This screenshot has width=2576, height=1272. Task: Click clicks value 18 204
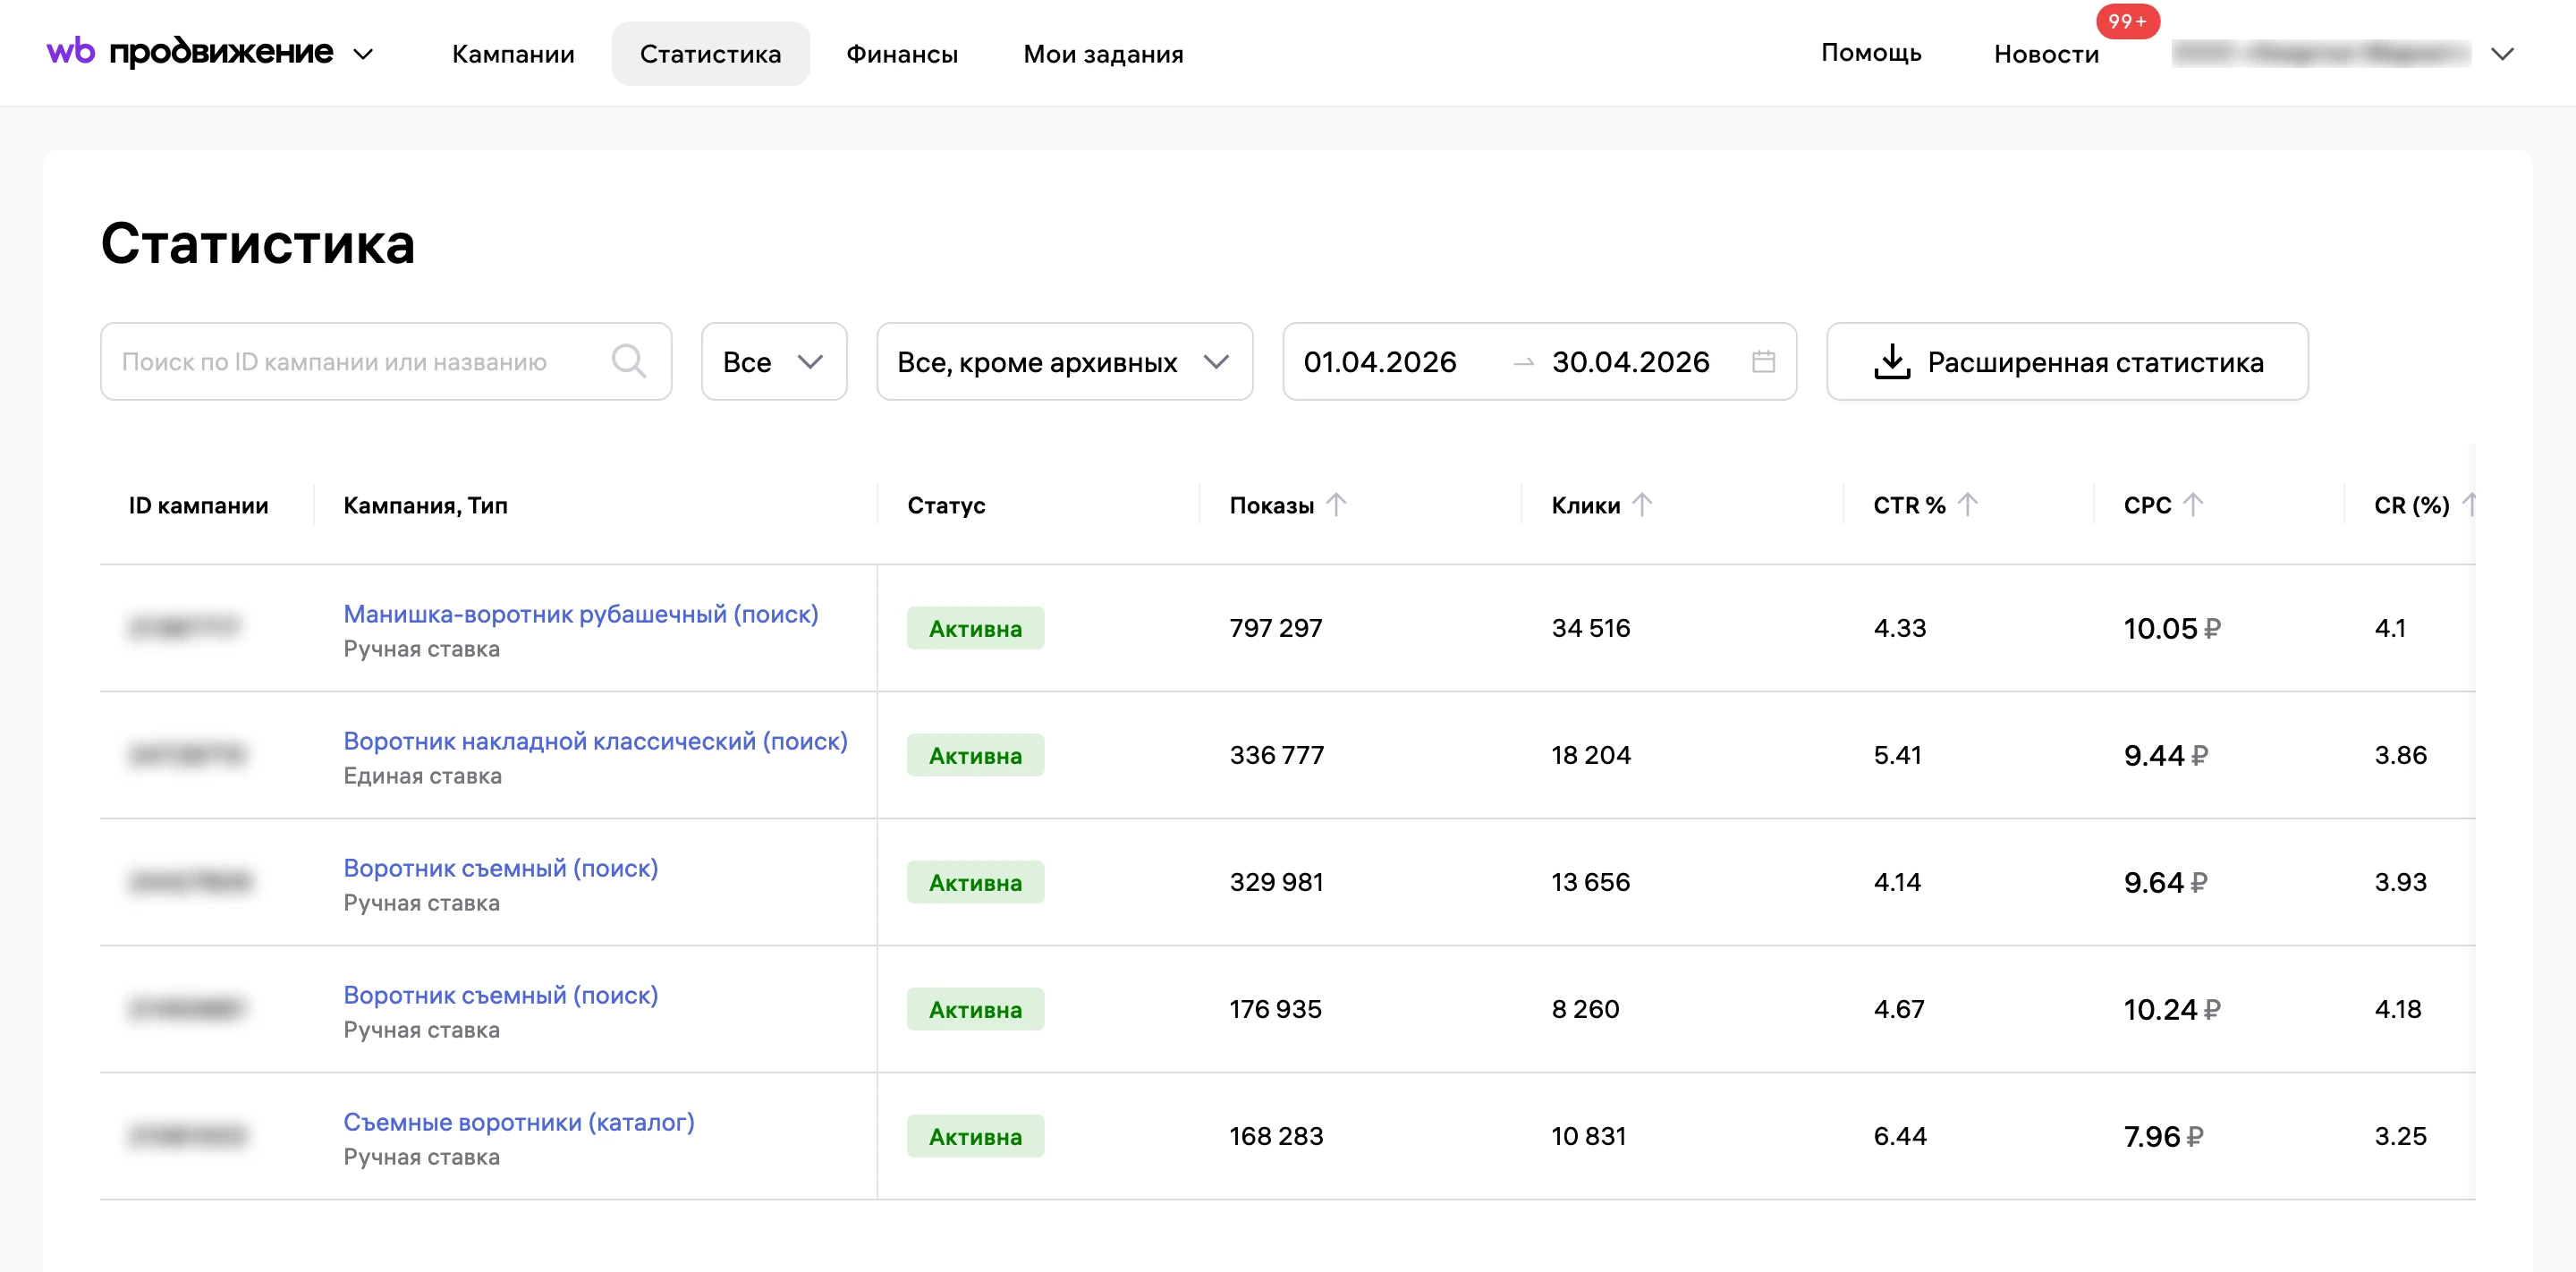pyautogui.click(x=1590, y=755)
